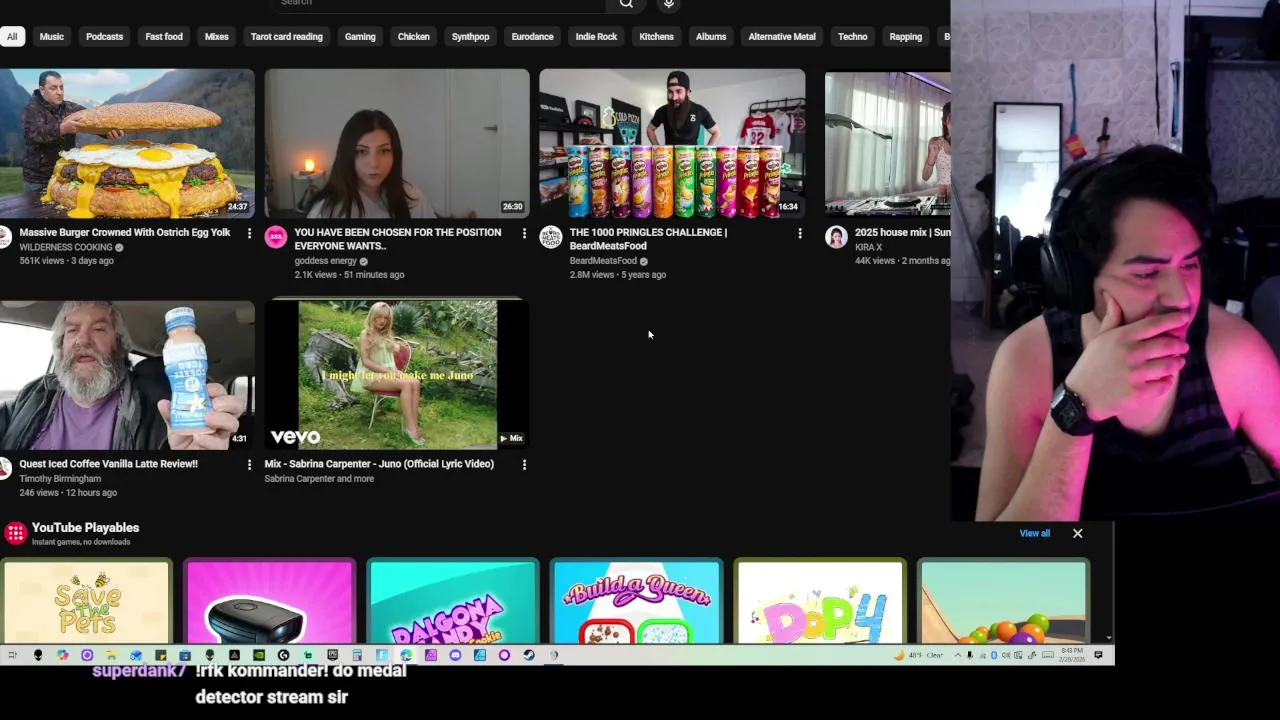Image resolution: width=1280 pixels, height=720 pixels.
Task: Click the search magnifier button
Action: [x=626, y=4]
